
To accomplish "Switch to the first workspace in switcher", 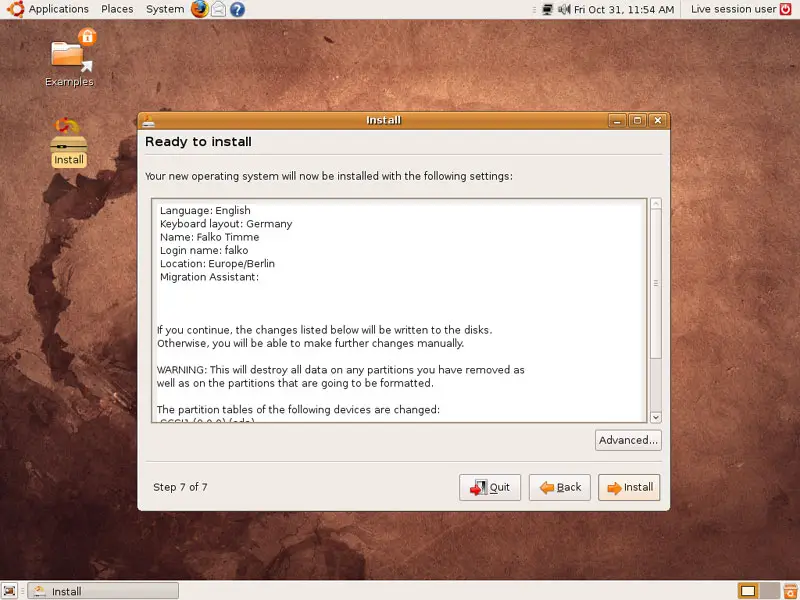I will [748, 591].
